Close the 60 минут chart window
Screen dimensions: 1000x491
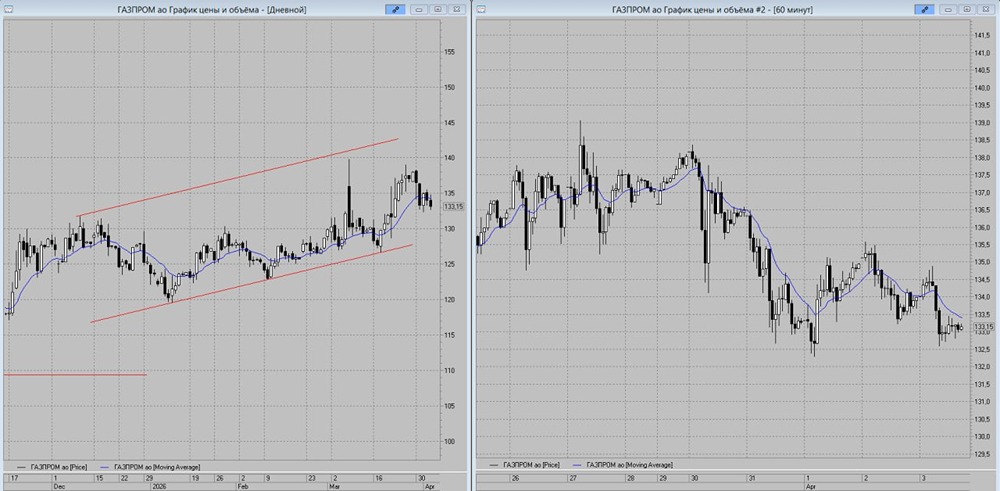point(986,10)
